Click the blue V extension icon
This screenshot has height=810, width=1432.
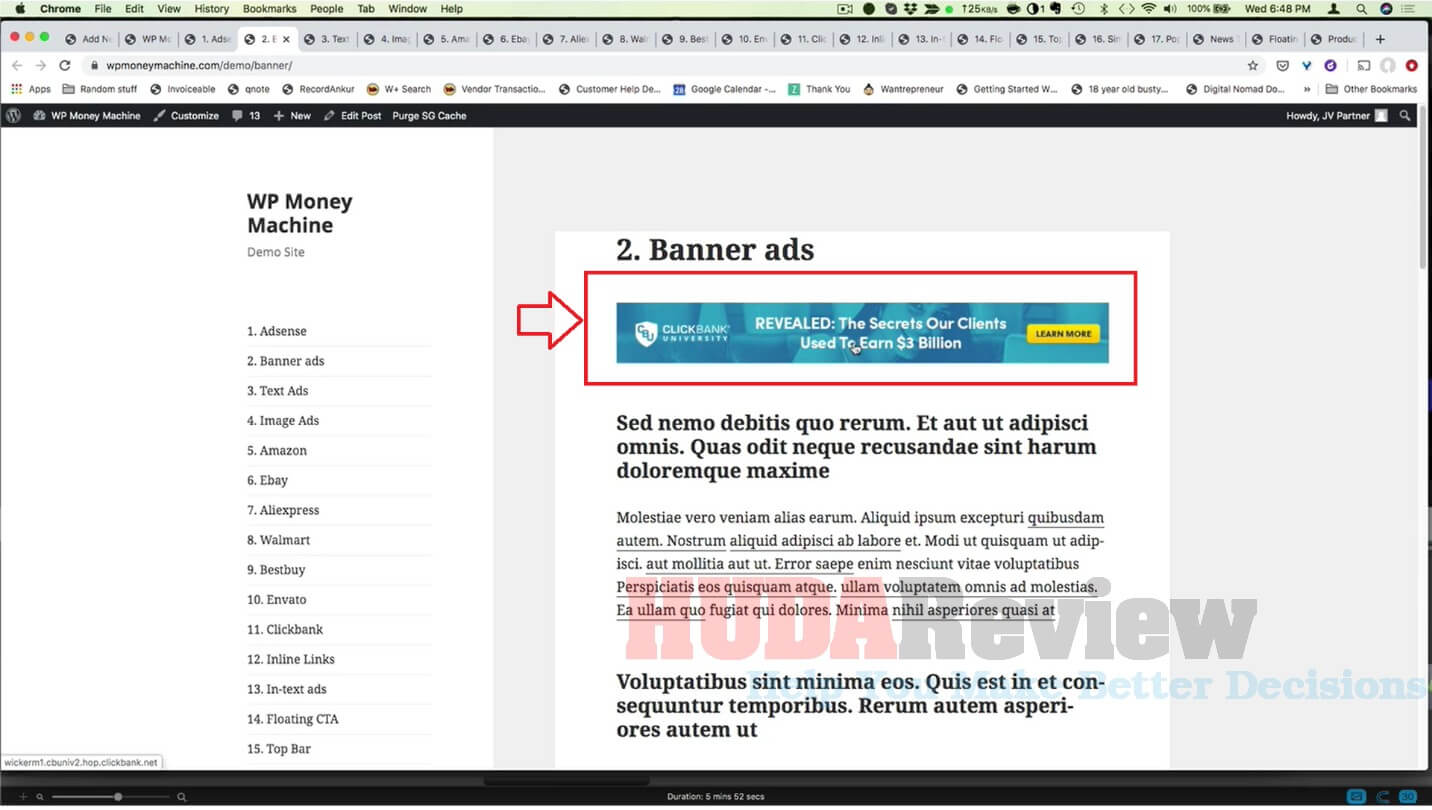pos(1306,65)
